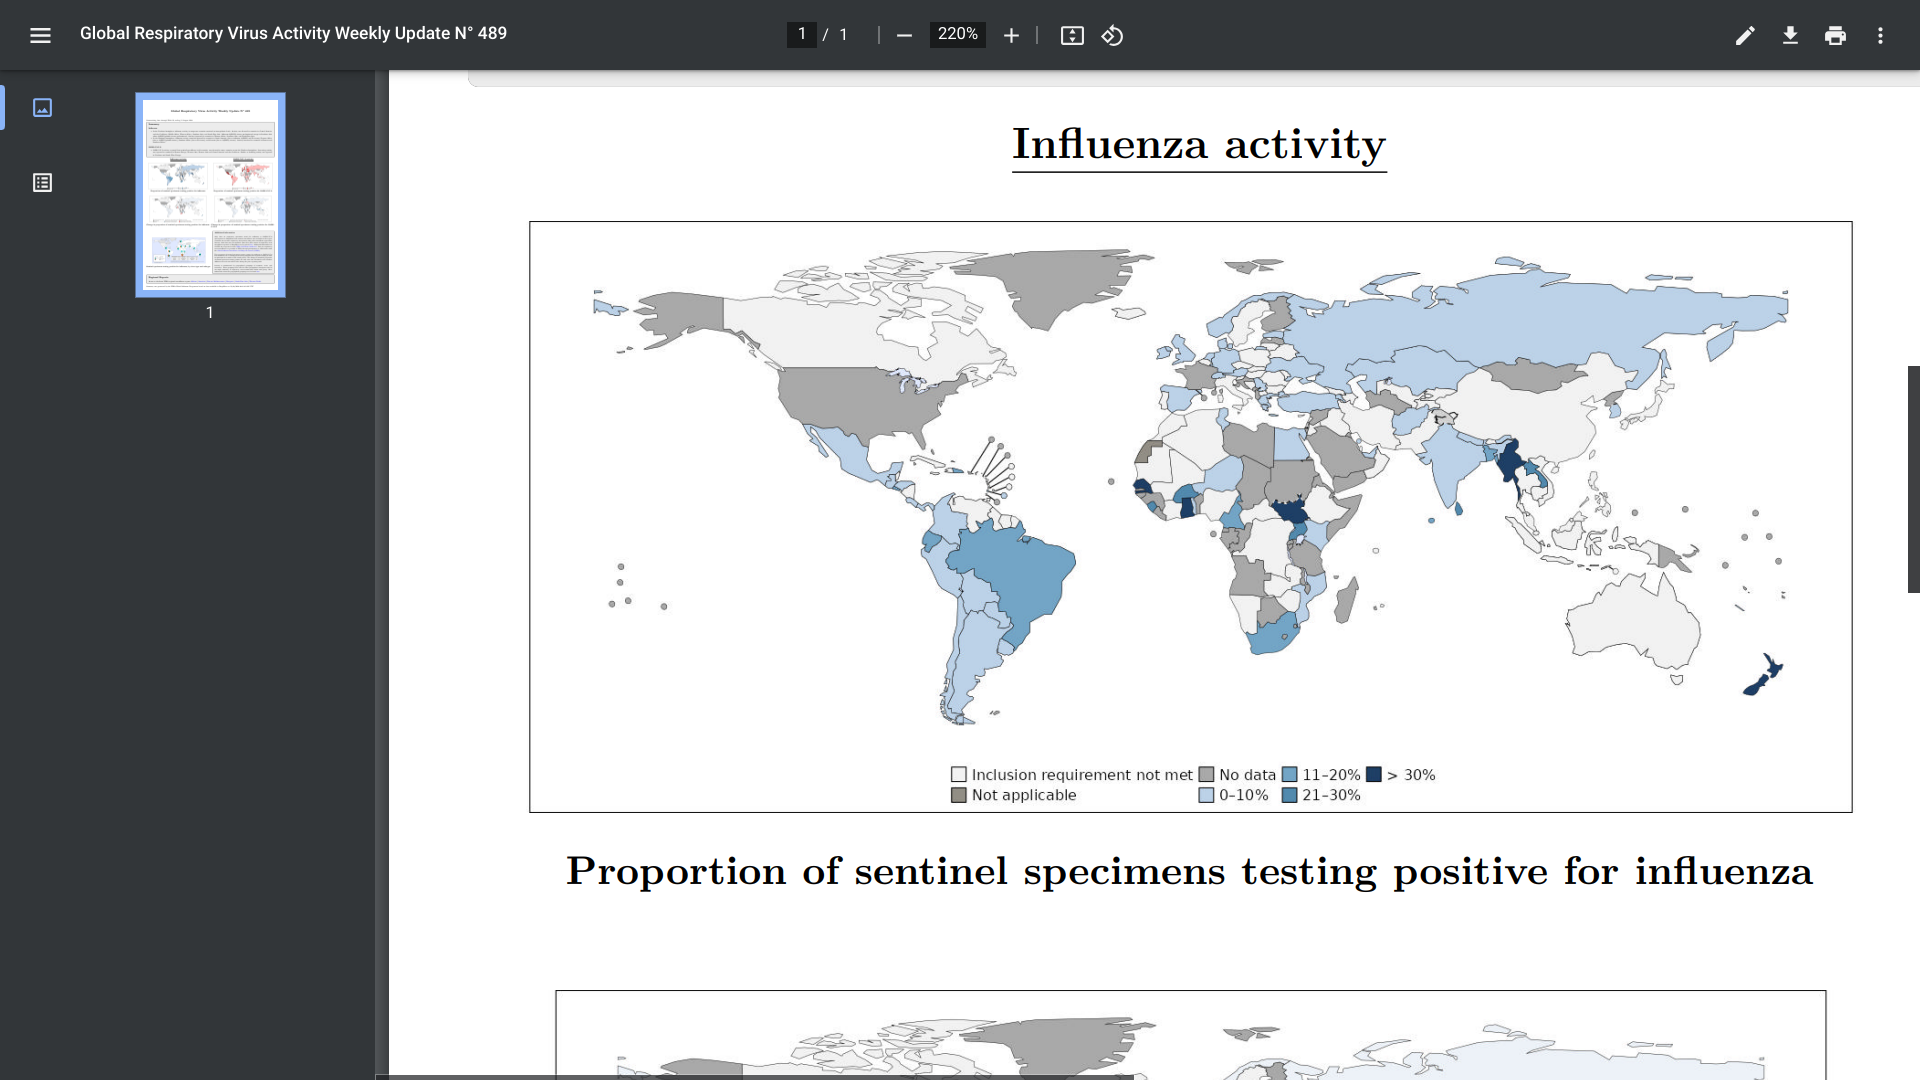Click the document title in toolbar
The width and height of the screenshot is (1920, 1080).
293,33
